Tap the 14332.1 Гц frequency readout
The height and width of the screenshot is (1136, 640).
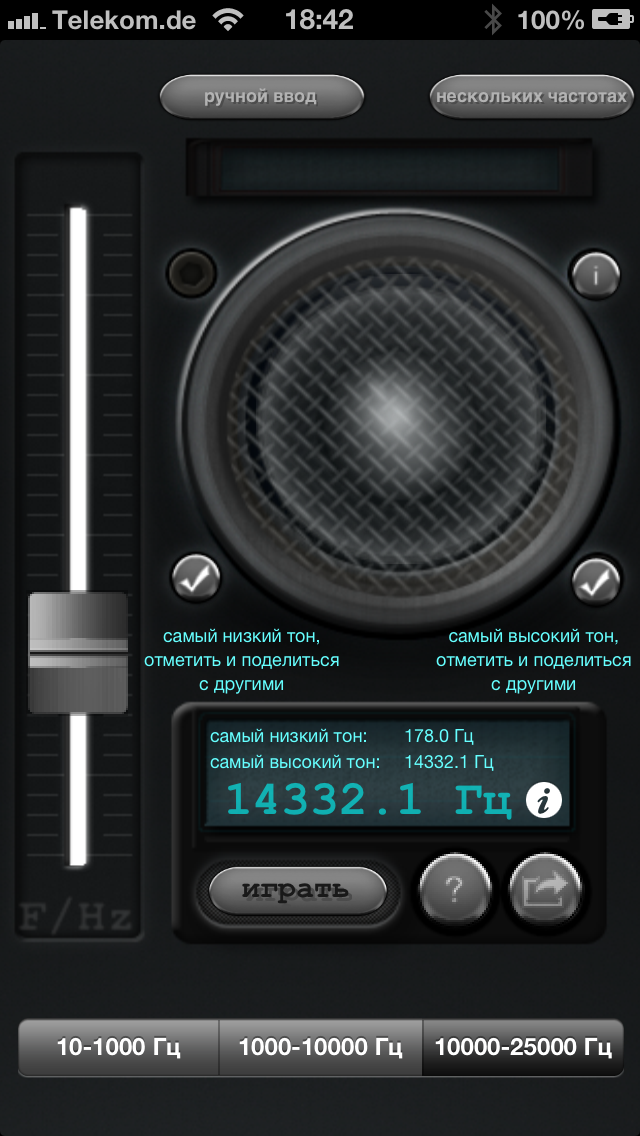click(x=370, y=801)
